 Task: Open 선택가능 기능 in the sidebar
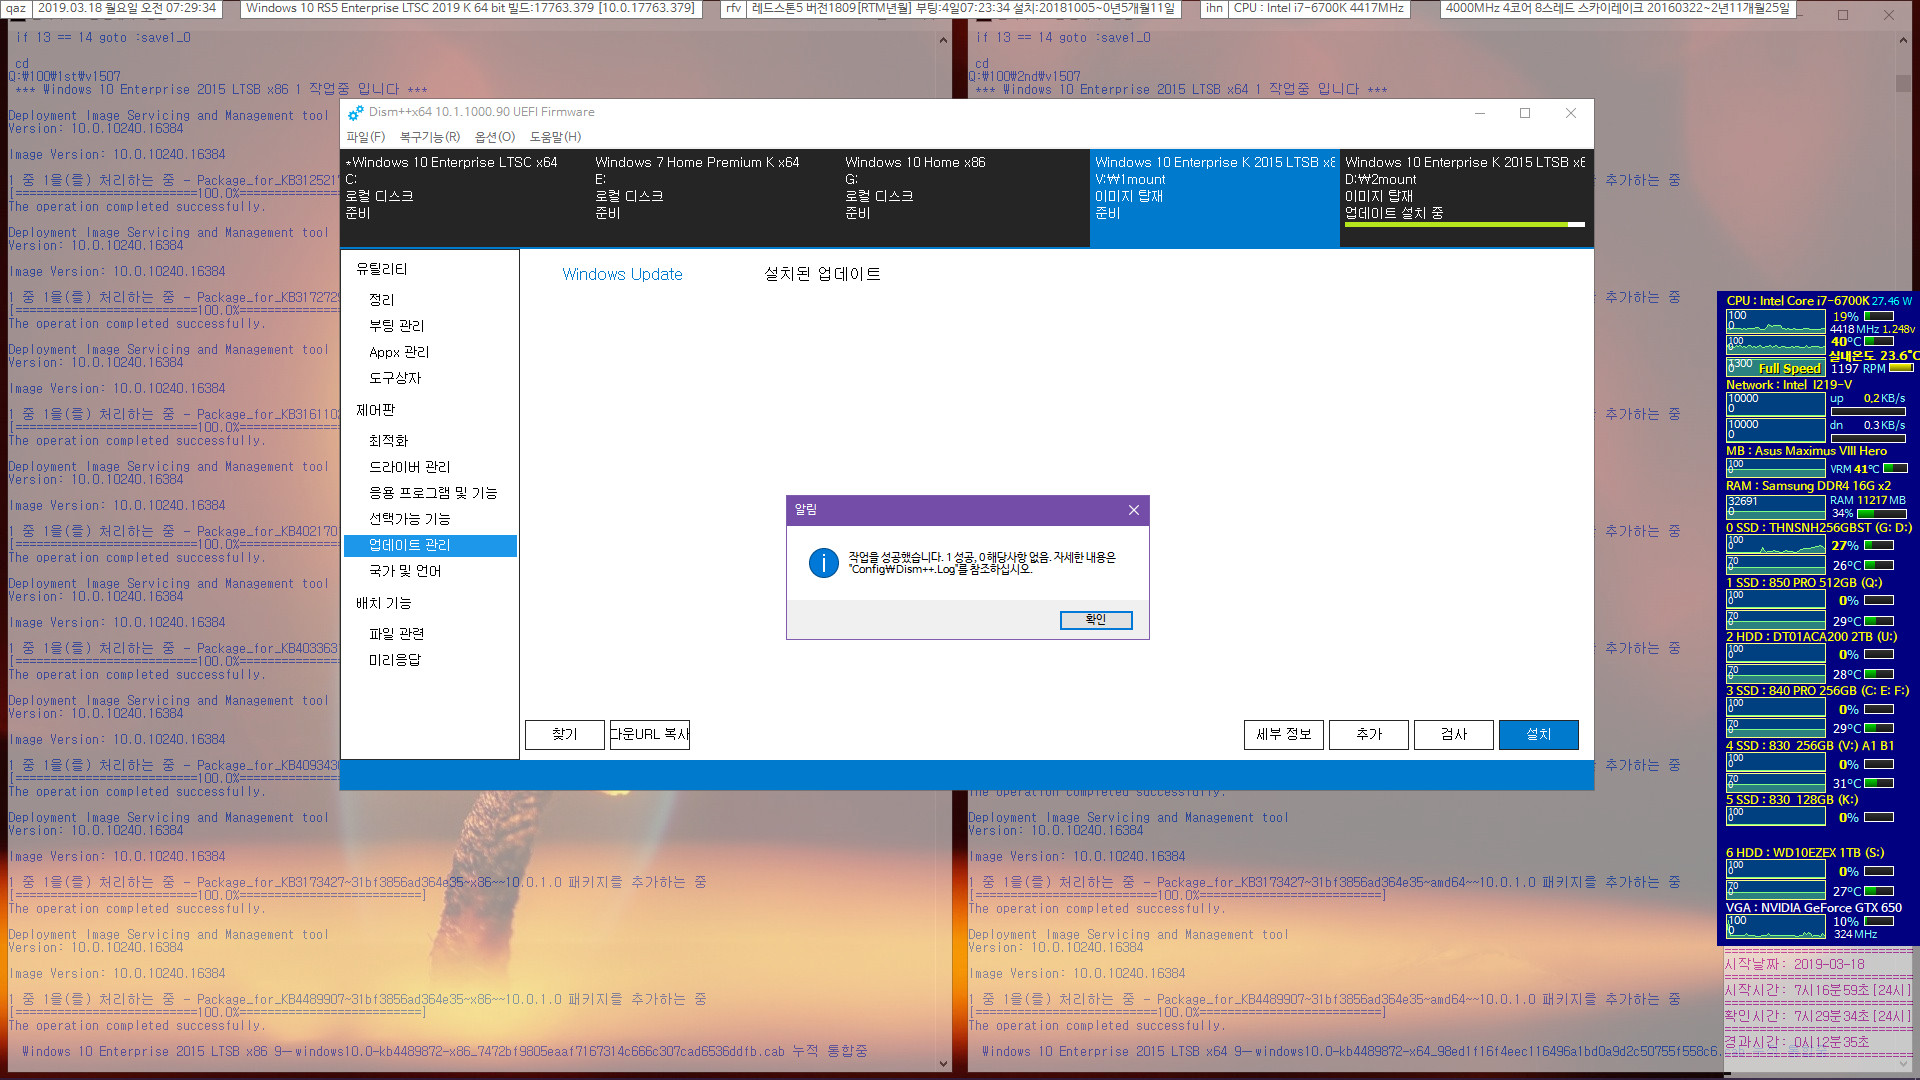point(410,519)
